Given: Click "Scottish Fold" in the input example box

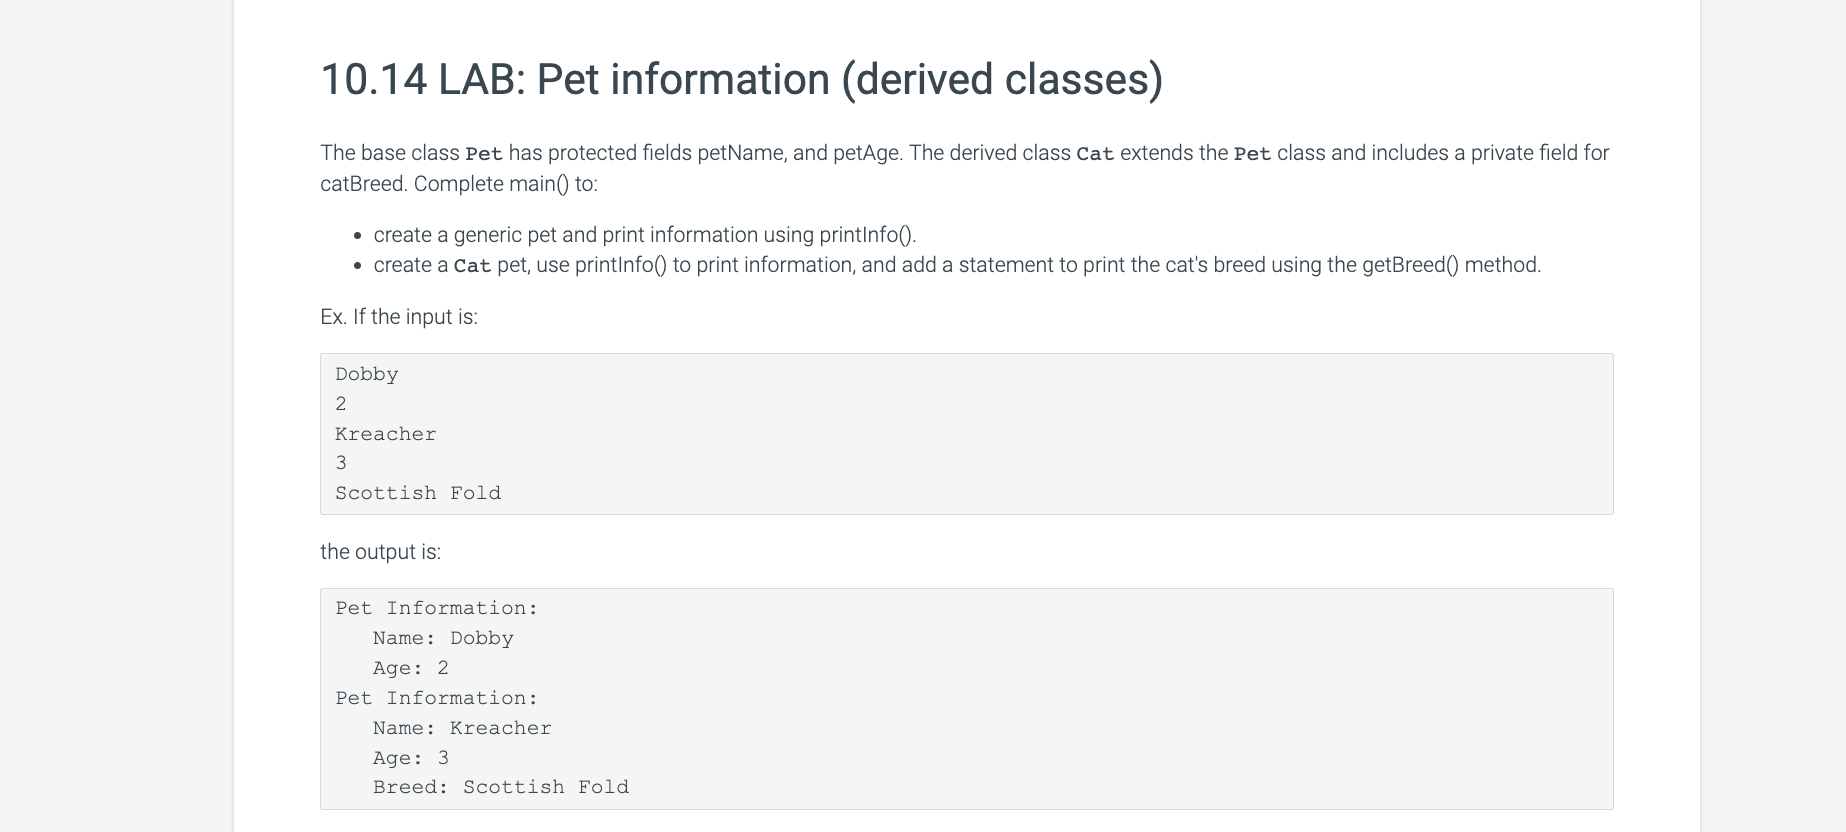Looking at the screenshot, I should [x=418, y=493].
